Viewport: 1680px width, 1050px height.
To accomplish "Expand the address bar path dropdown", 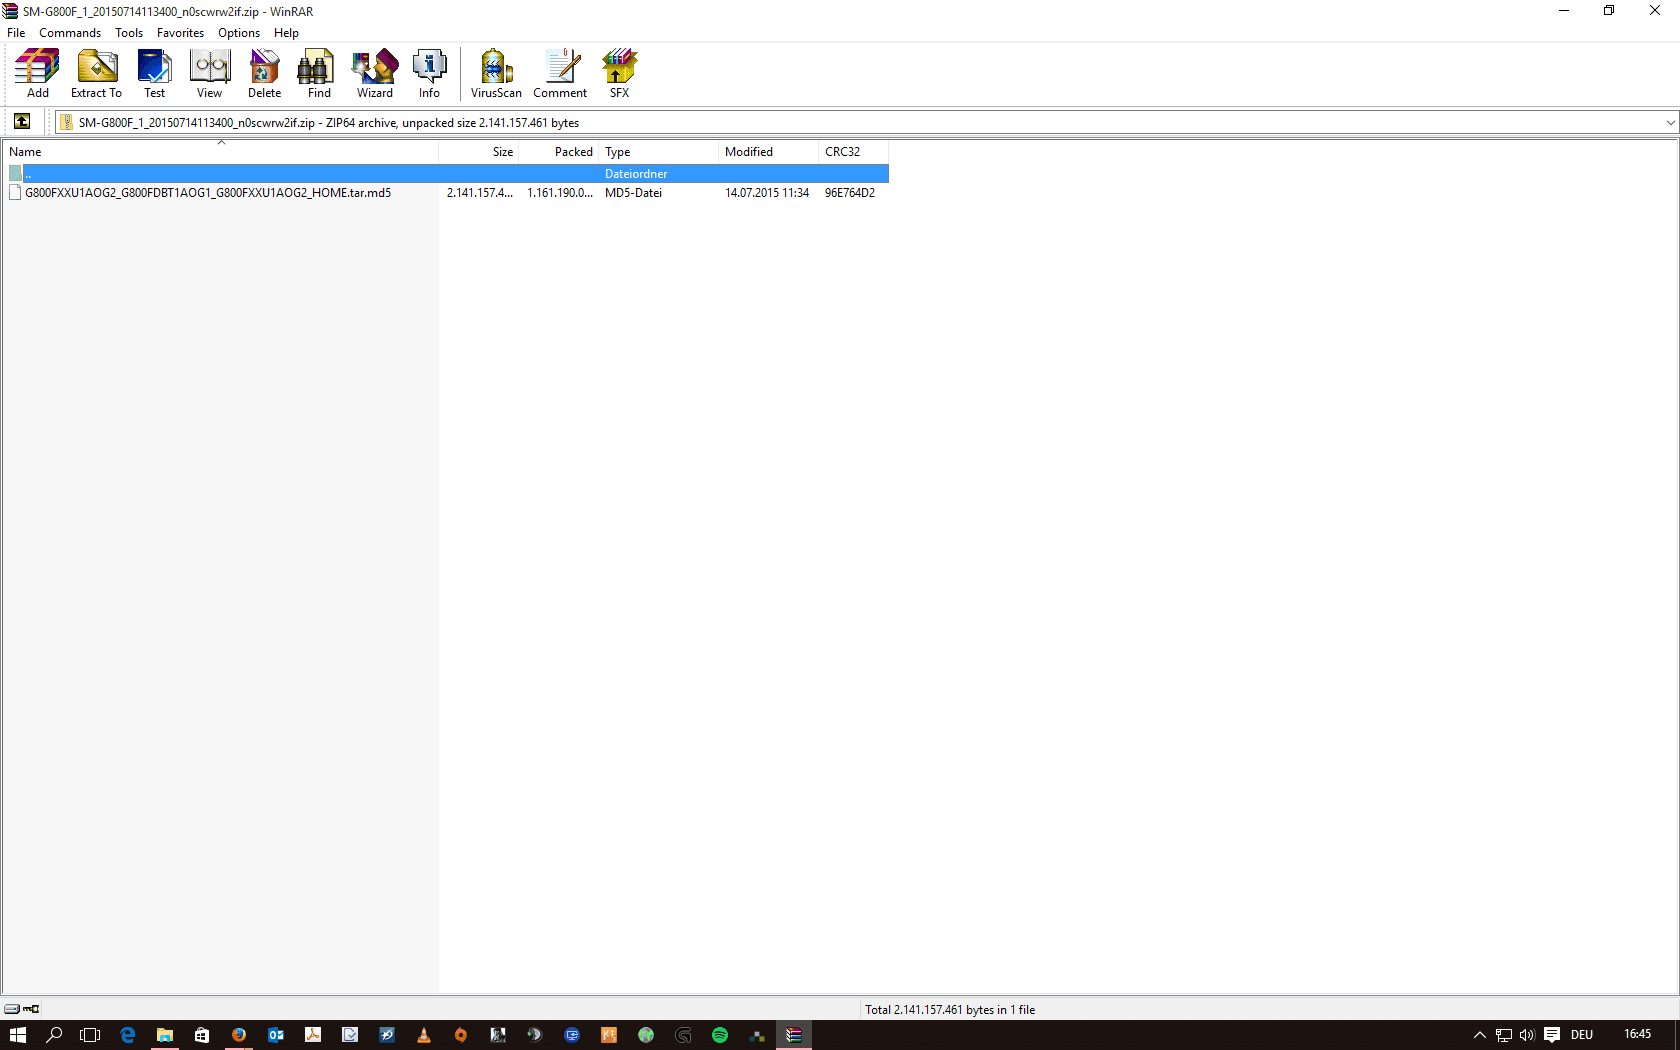I will [1669, 123].
